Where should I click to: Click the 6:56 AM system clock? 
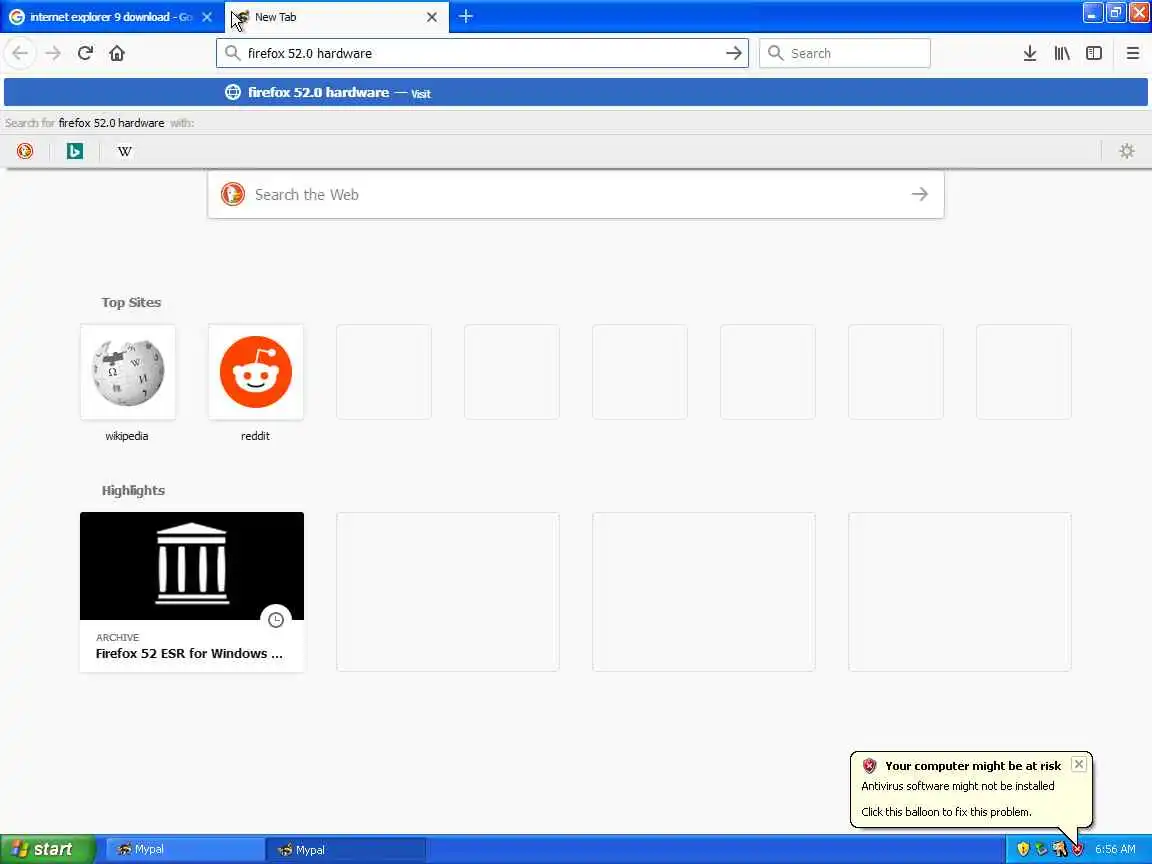coord(1115,849)
